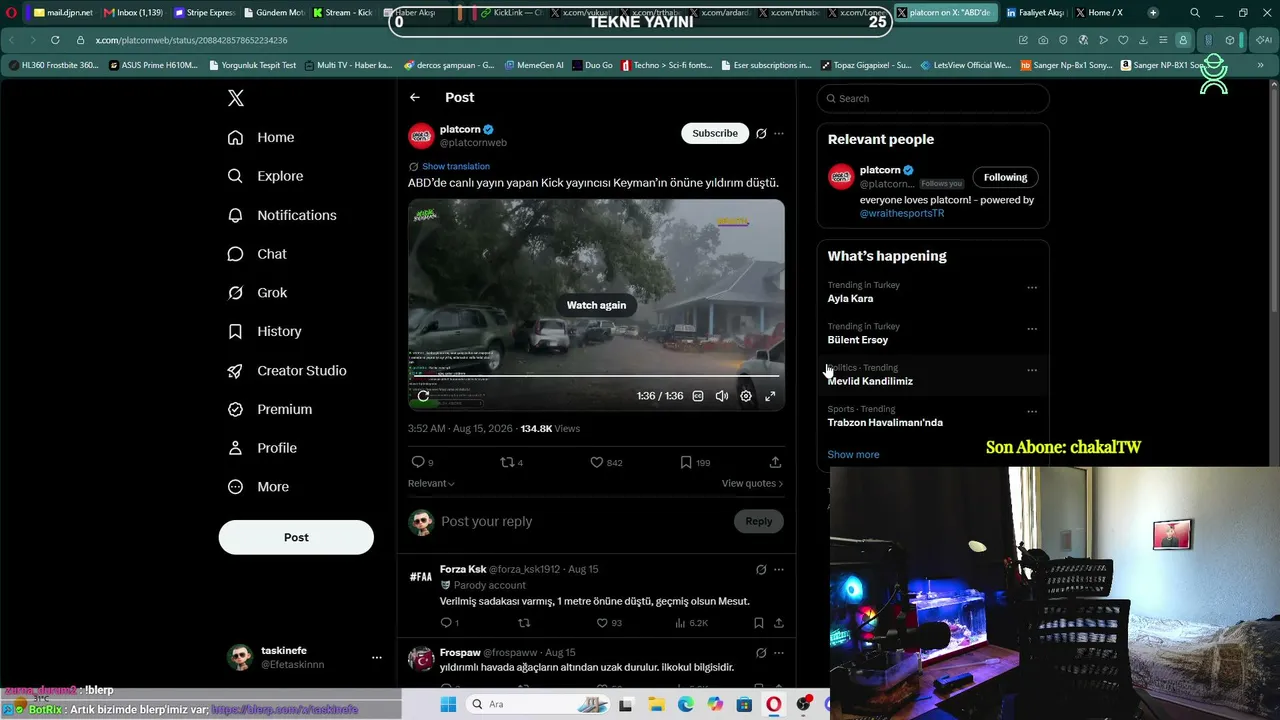Screen dimensions: 1280x720
Task: Switch to the Stream - Kick tab
Action: click(343, 13)
